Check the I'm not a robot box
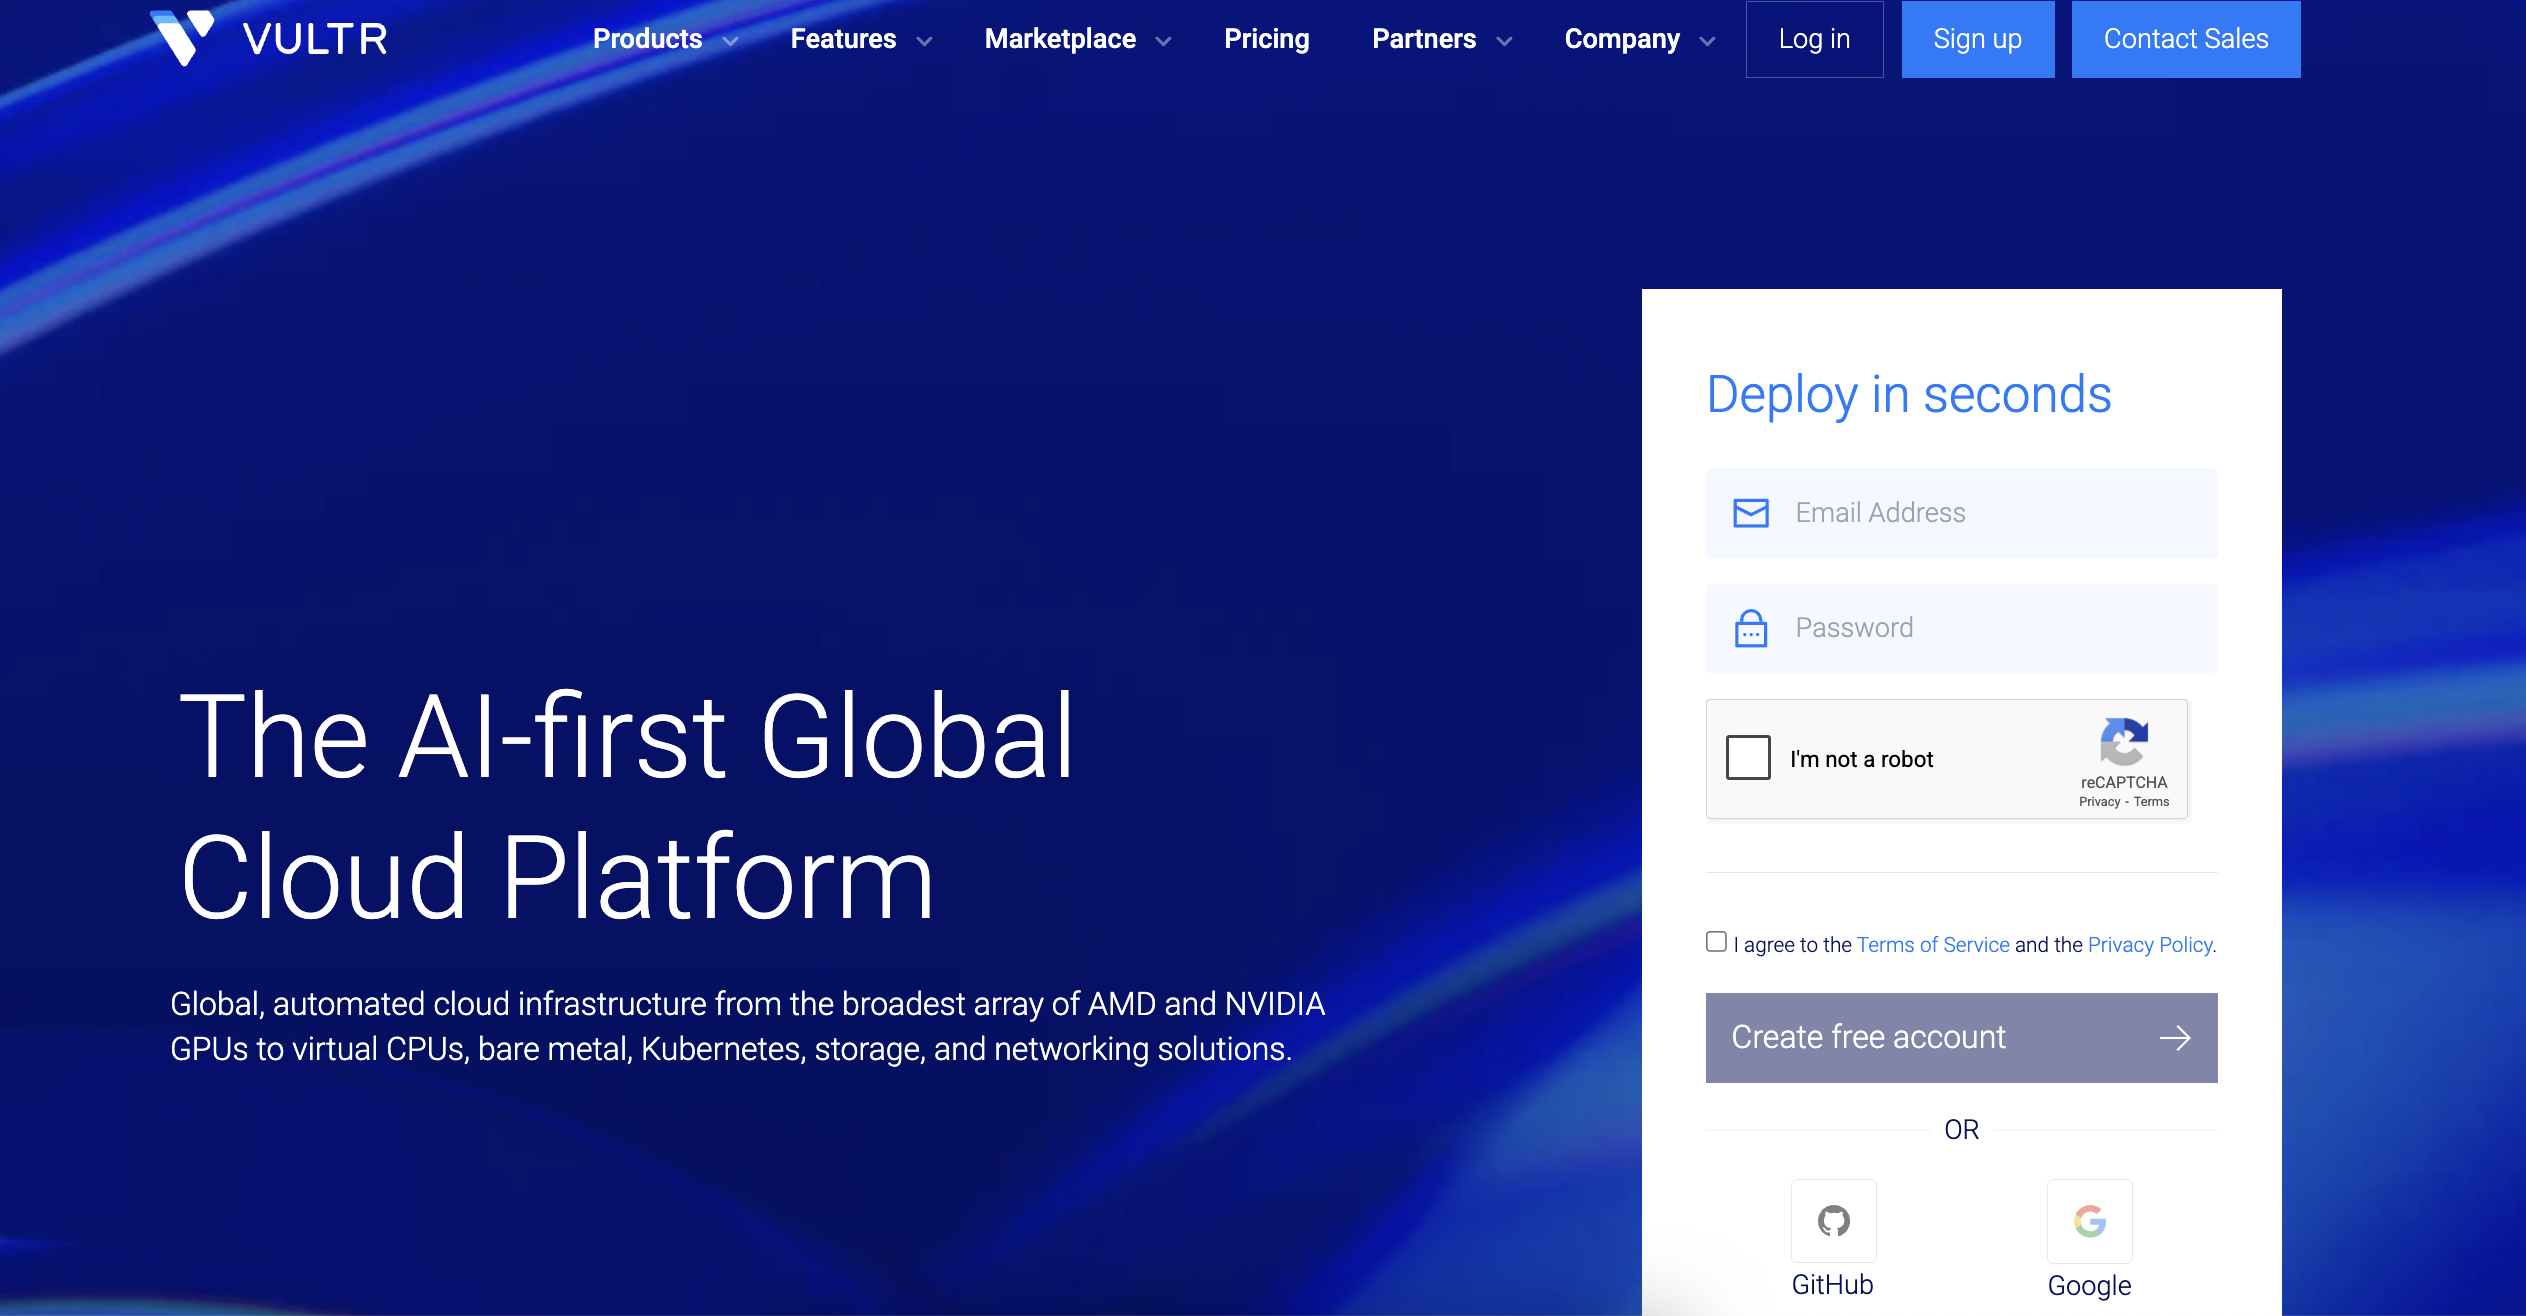Screen dimensions: 2526x1316 (x=1749, y=758)
